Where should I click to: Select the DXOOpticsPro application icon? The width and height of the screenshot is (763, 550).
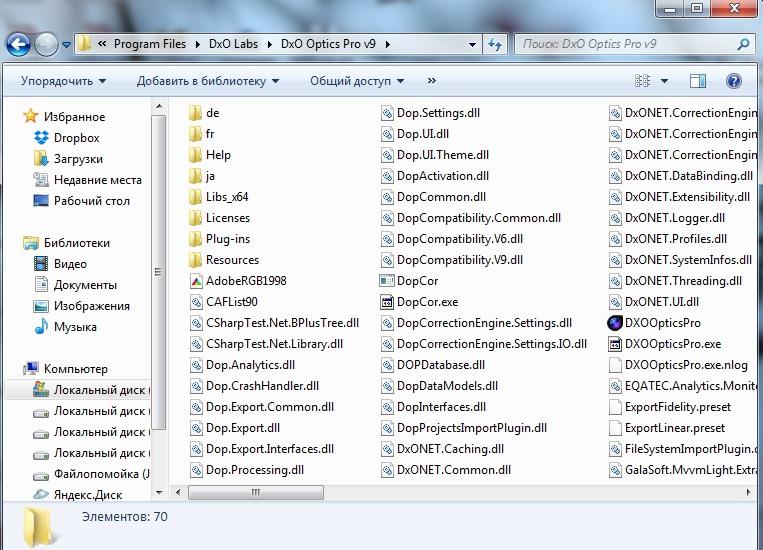tap(615, 323)
